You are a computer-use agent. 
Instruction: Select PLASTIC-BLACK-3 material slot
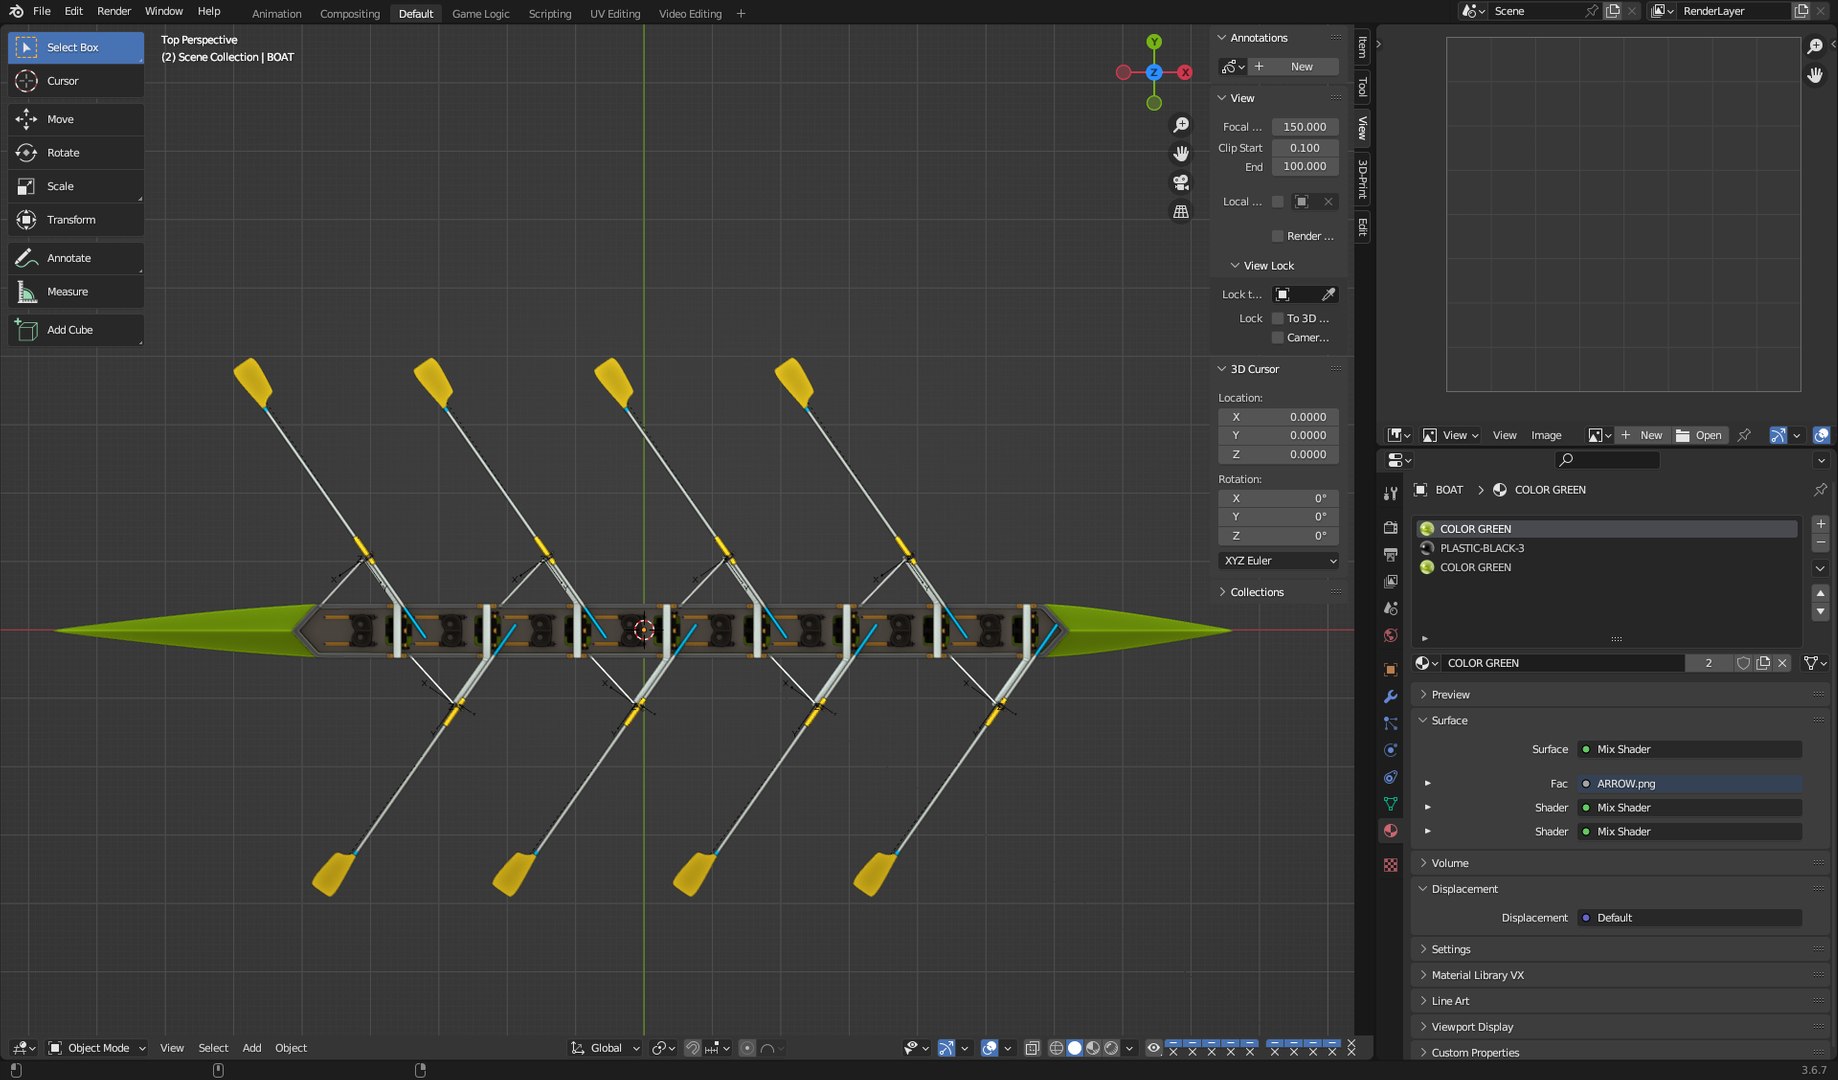coord(1606,548)
